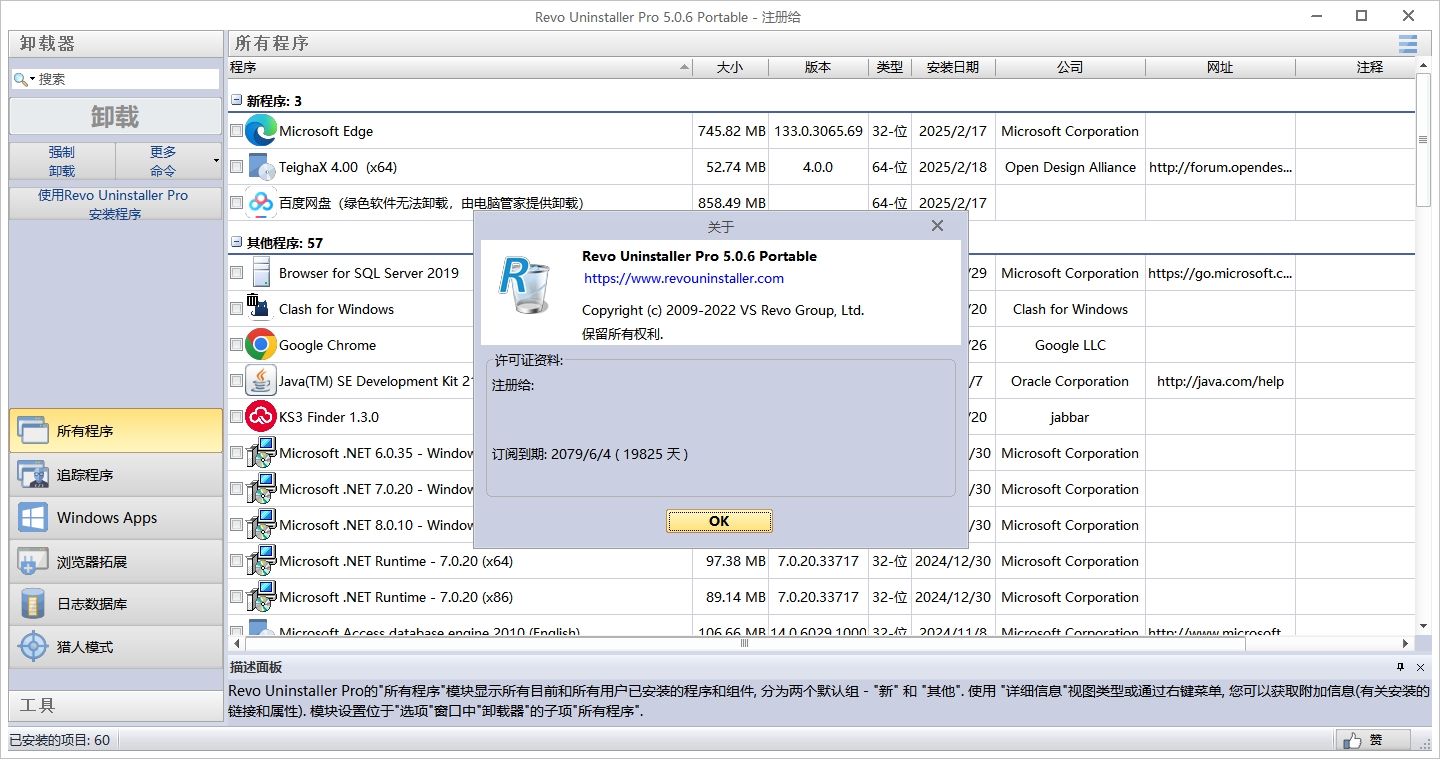
Task: Close the 描述面板 description panel
Action: pyautogui.click(x=1421, y=667)
